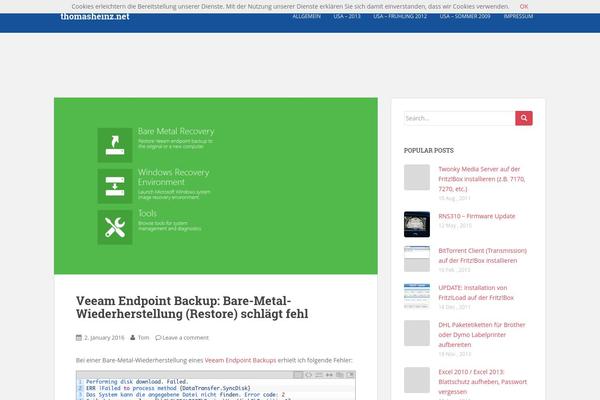Image resolution: width=600 pixels, height=400 pixels.
Task: Follow the Veeam Endpoint Backups inline link
Action: 240,360
